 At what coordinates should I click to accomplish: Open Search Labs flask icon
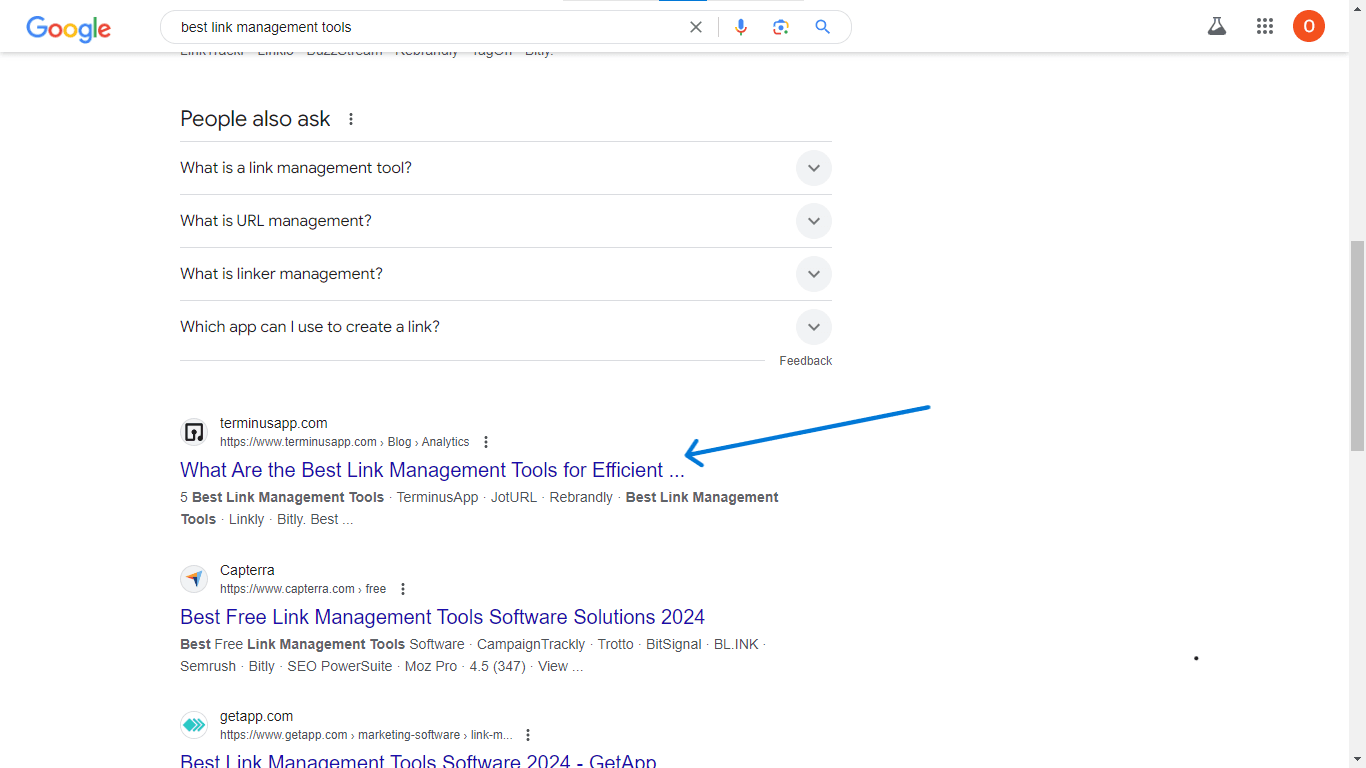[1216, 27]
